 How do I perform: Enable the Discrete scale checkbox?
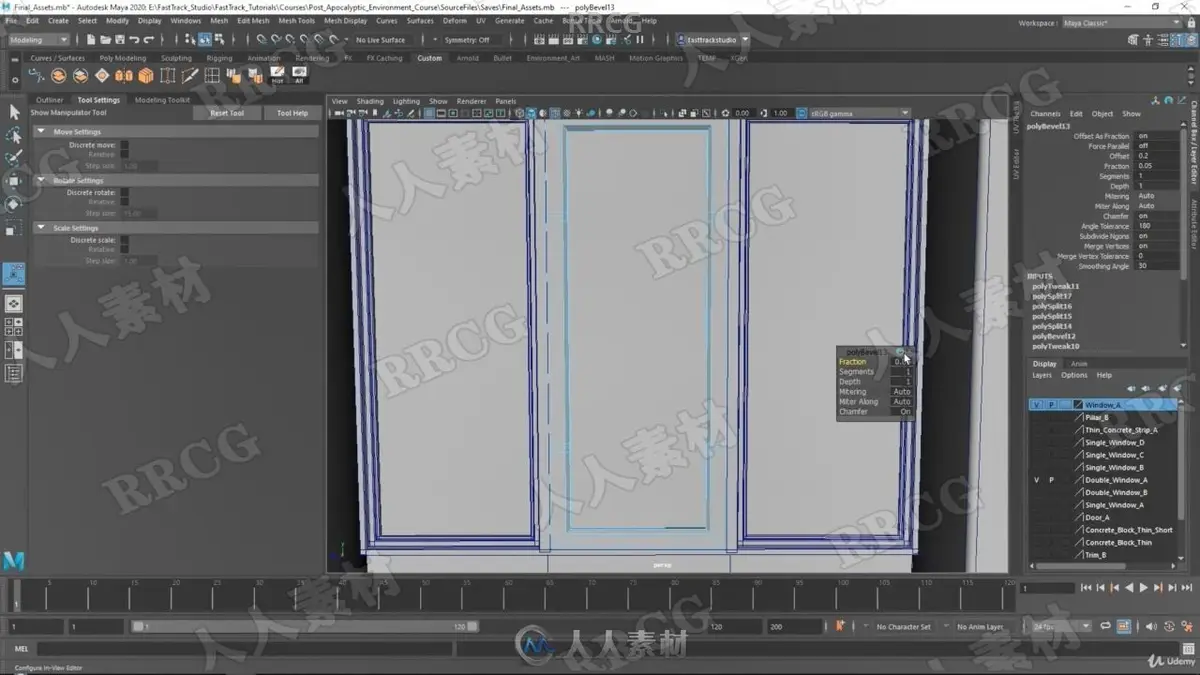124,241
